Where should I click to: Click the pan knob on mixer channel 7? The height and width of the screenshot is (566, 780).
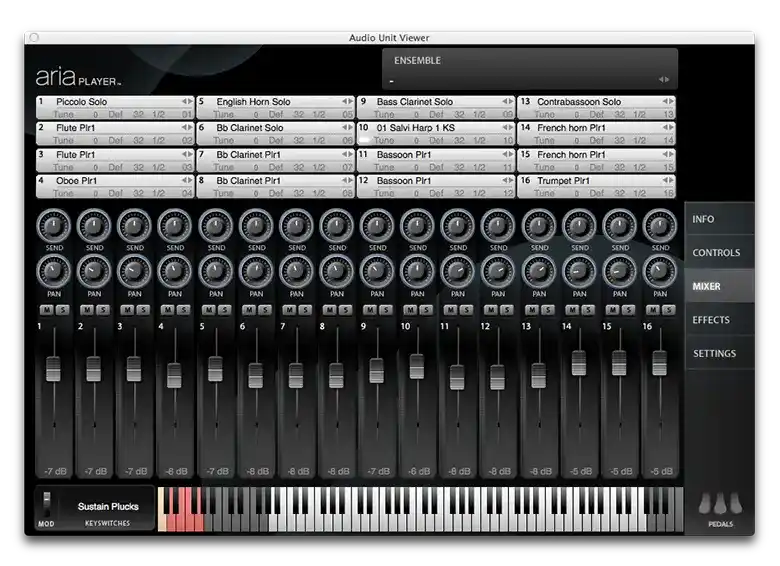click(296, 272)
